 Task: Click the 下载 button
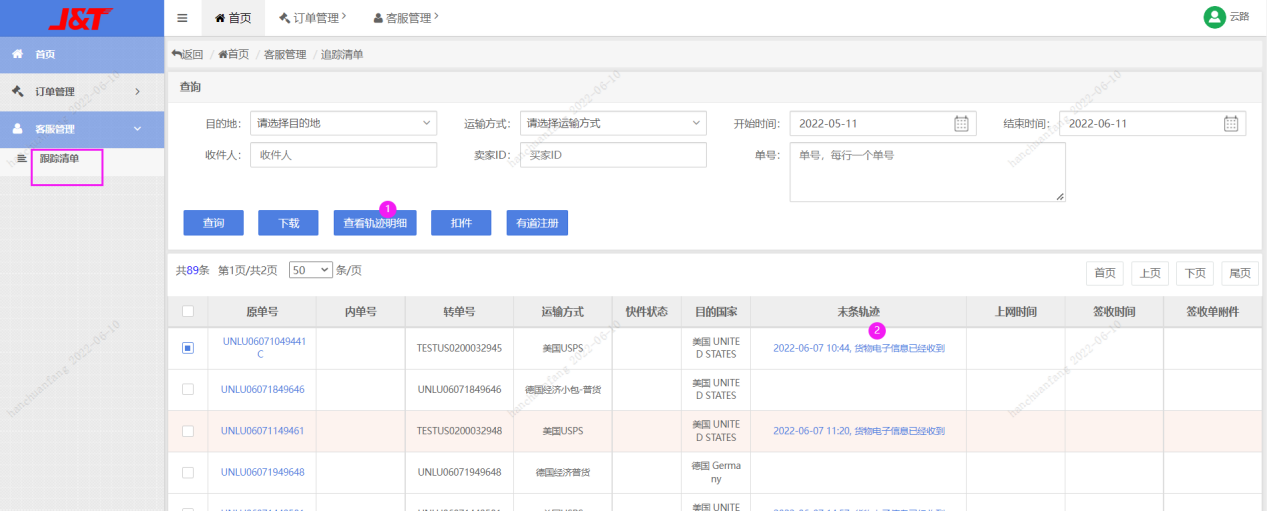pos(288,223)
